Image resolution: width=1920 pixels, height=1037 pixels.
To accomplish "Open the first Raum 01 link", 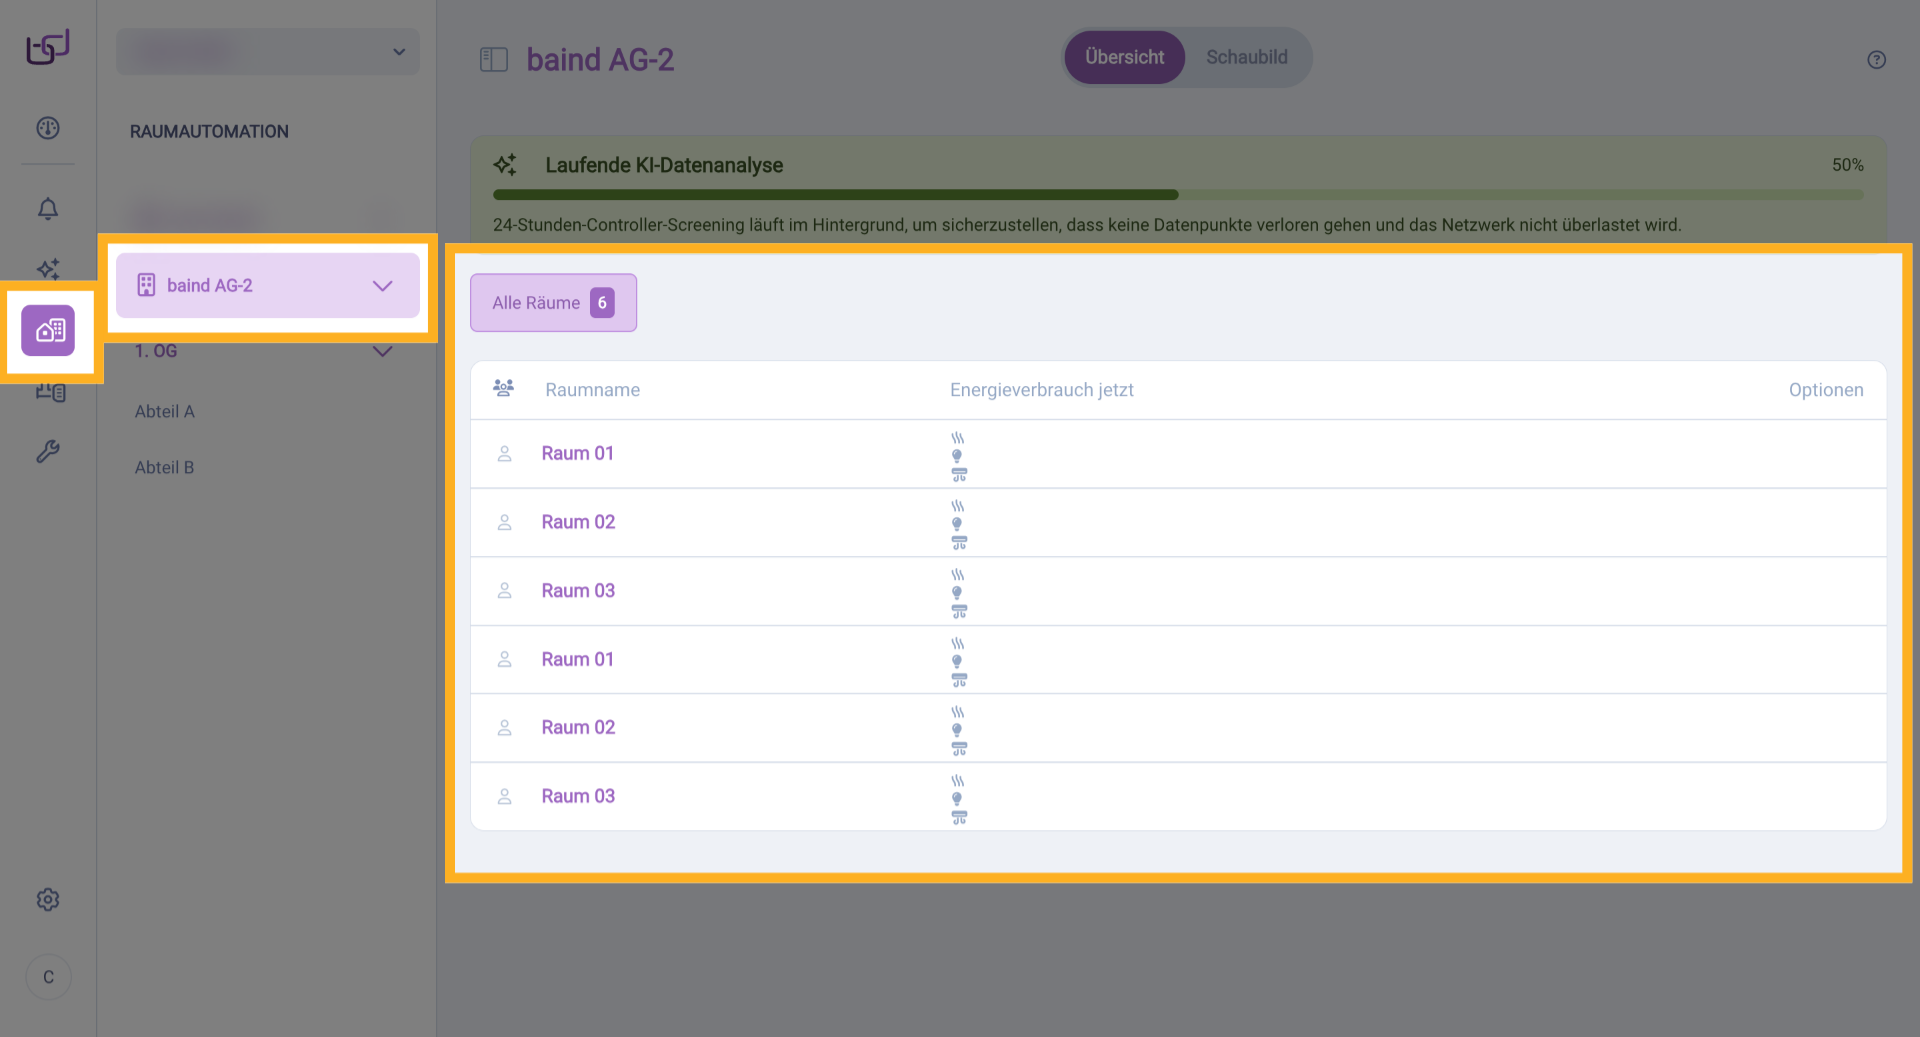I will point(577,454).
